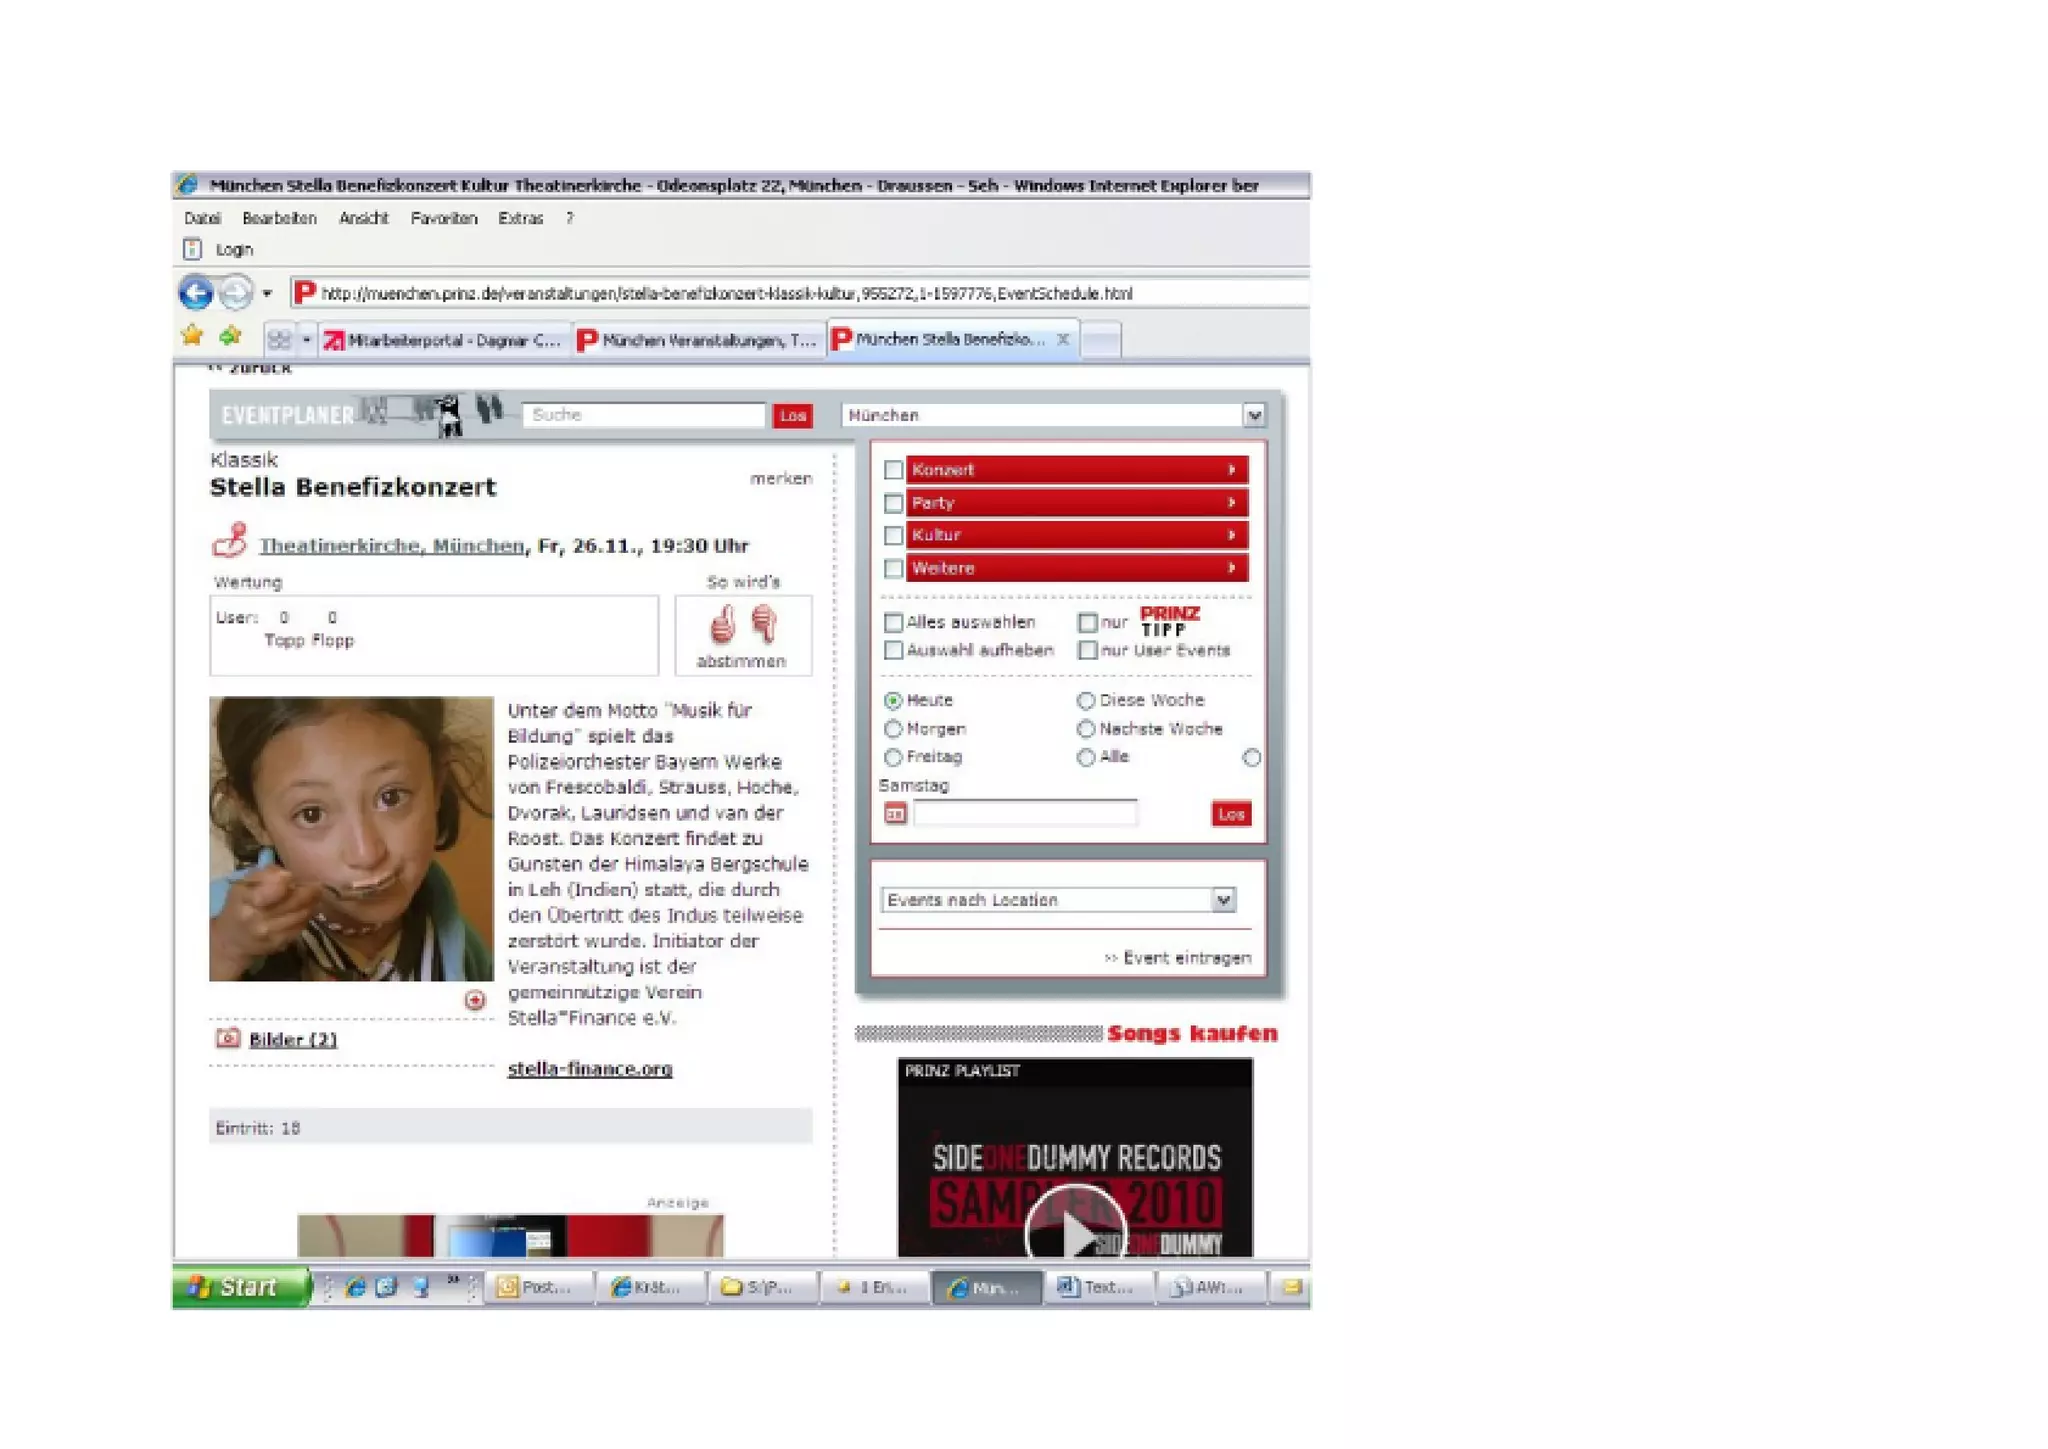Switch to München Veranstaltungen tab
This screenshot has height=1449, width=2048.
[699, 340]
